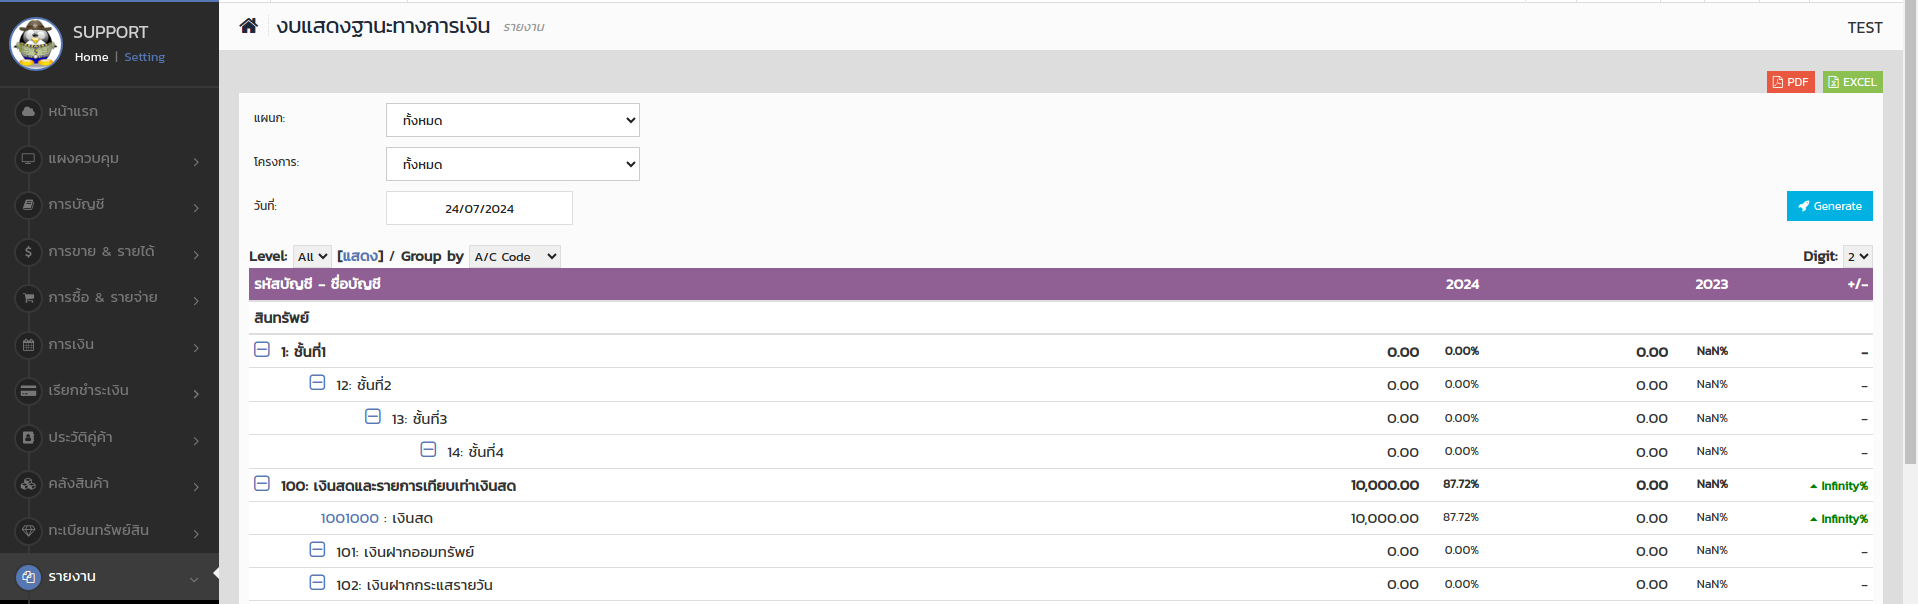Open the โครงการ project dropdown
This screenshot has width=1918, height=604.
[512, 164]
